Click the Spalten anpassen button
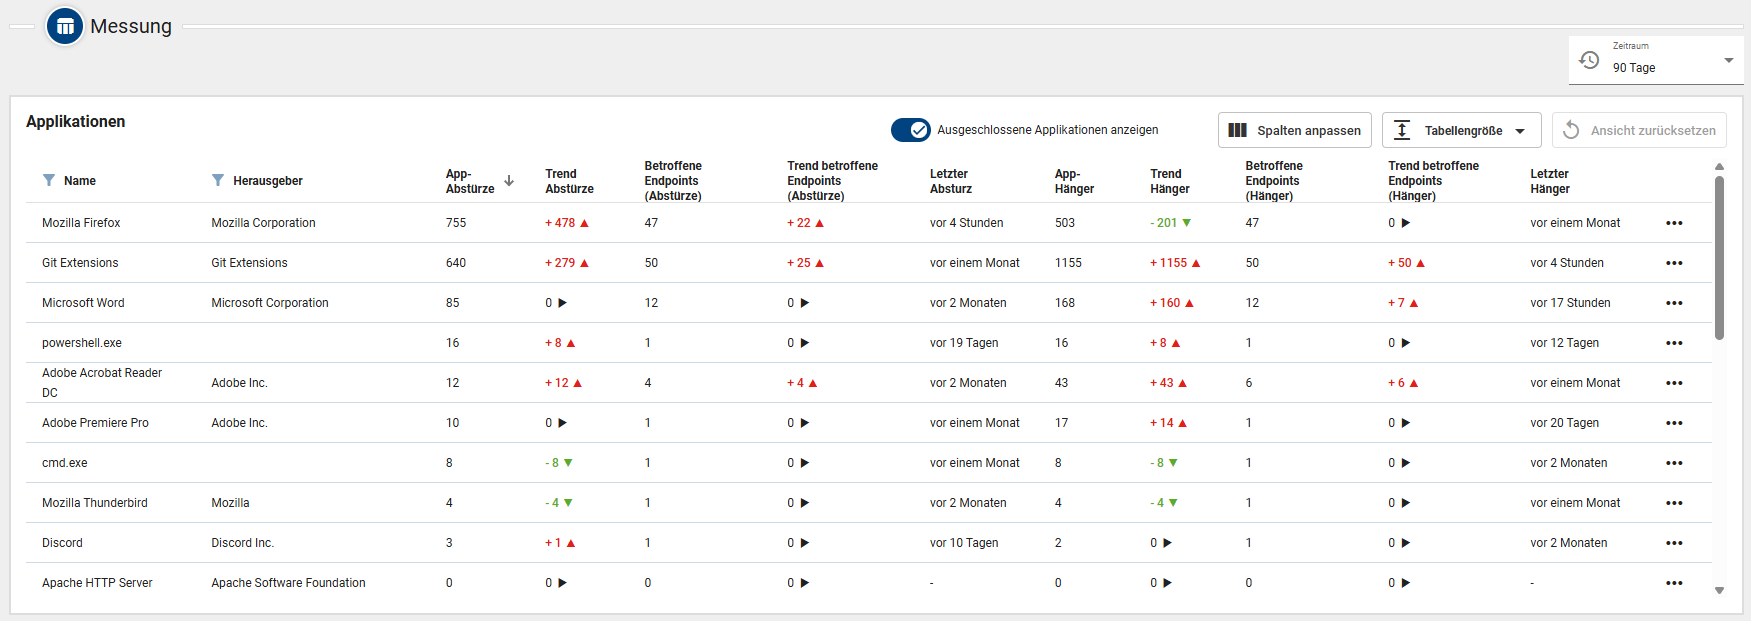 (x=1294, y=130)
